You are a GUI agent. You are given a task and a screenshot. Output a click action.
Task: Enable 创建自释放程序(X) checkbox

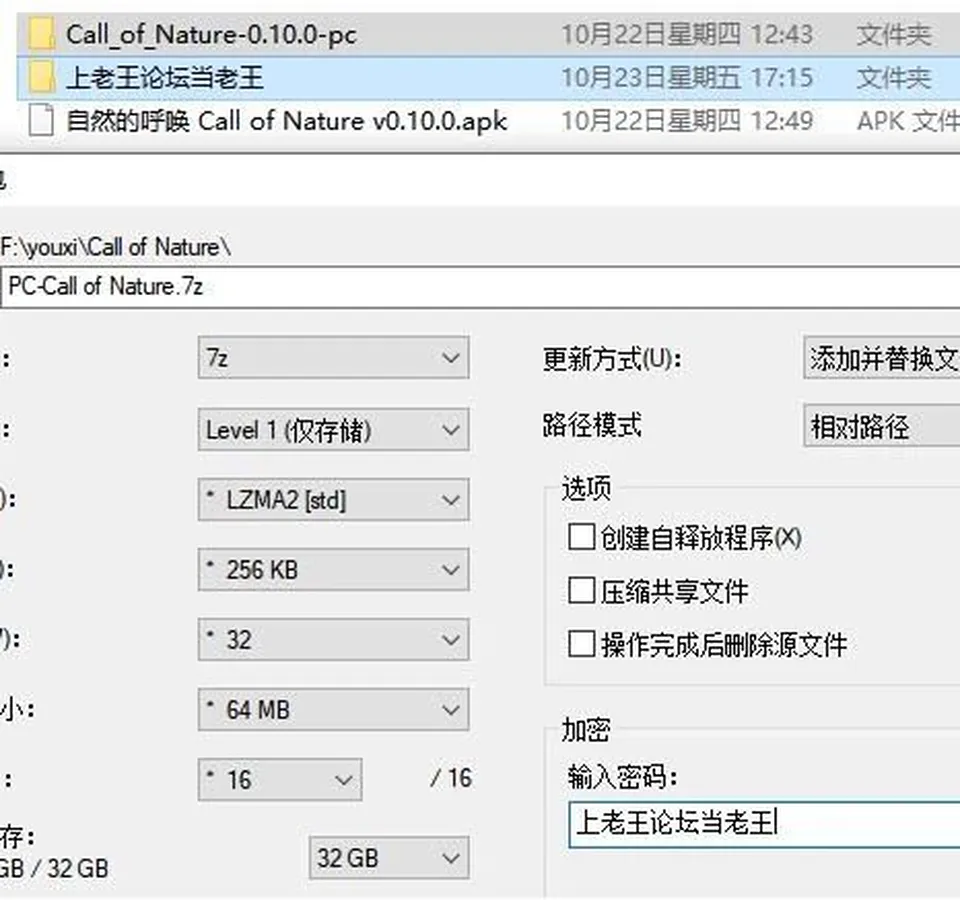click(581, 537)
